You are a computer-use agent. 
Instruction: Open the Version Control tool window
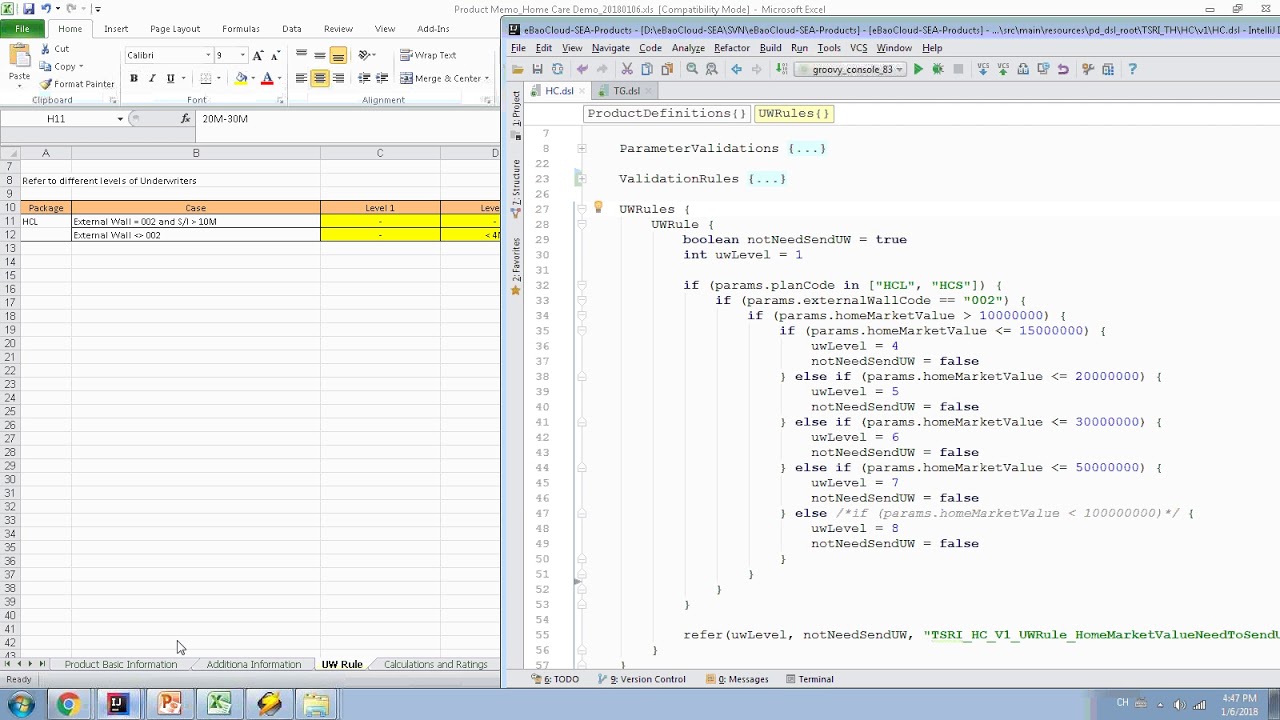click(641, 679)
